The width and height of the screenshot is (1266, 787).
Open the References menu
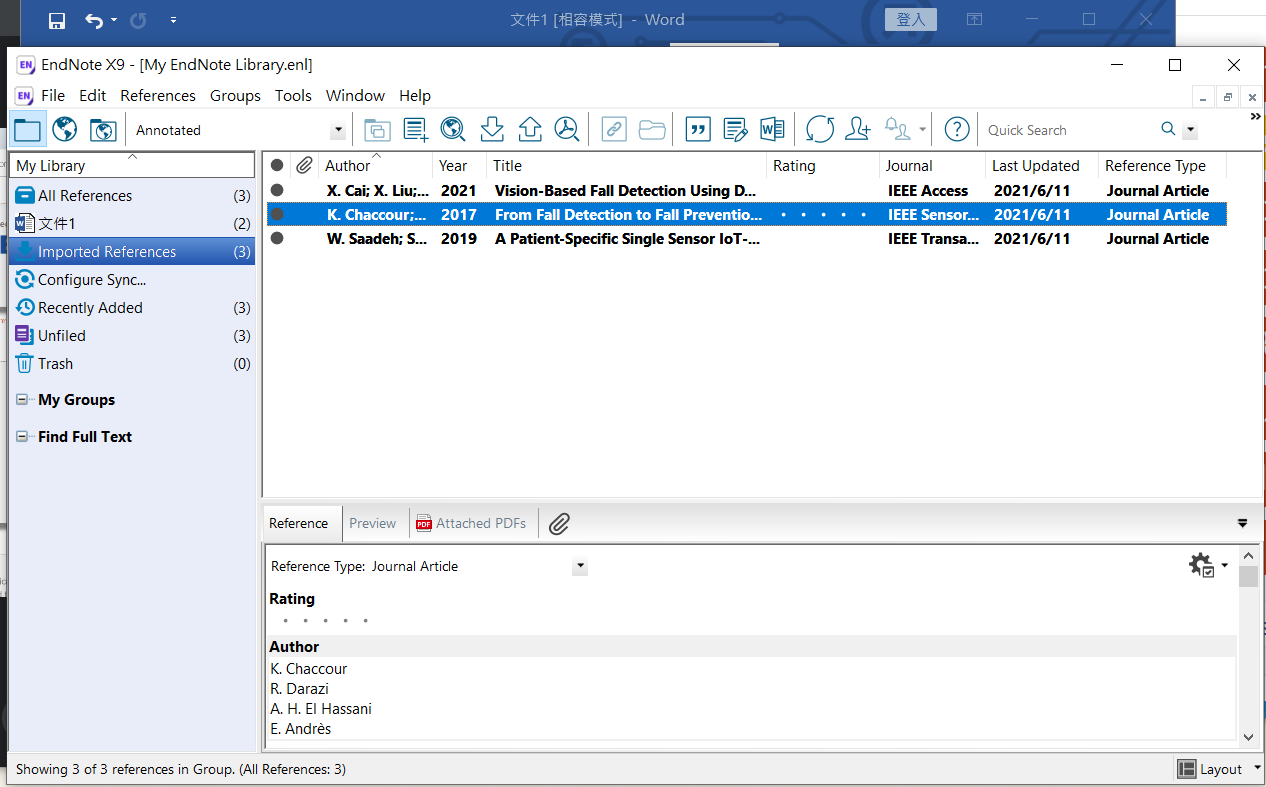click(x=158, y=95)
